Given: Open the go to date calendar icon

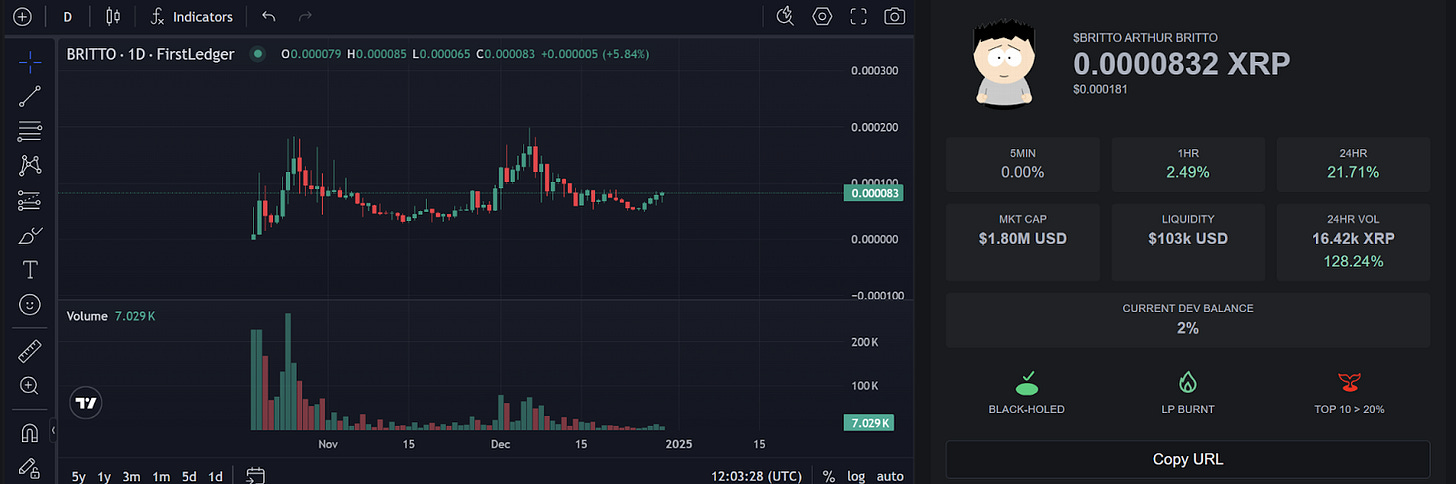Looking at the screenshot, I should pos(255,476).
